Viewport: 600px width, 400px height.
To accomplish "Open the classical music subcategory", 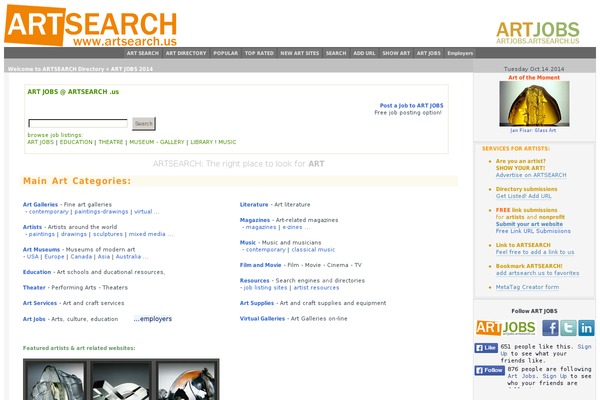I will coord(313,250).
